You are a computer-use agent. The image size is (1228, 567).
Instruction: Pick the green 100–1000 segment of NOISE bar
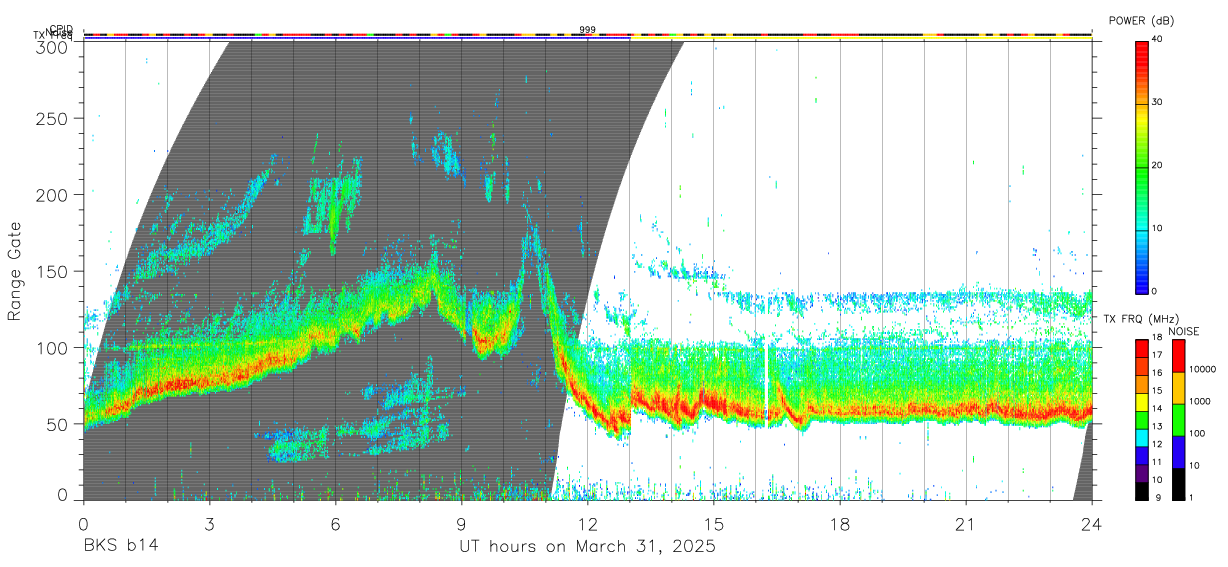coord(1178,420)
